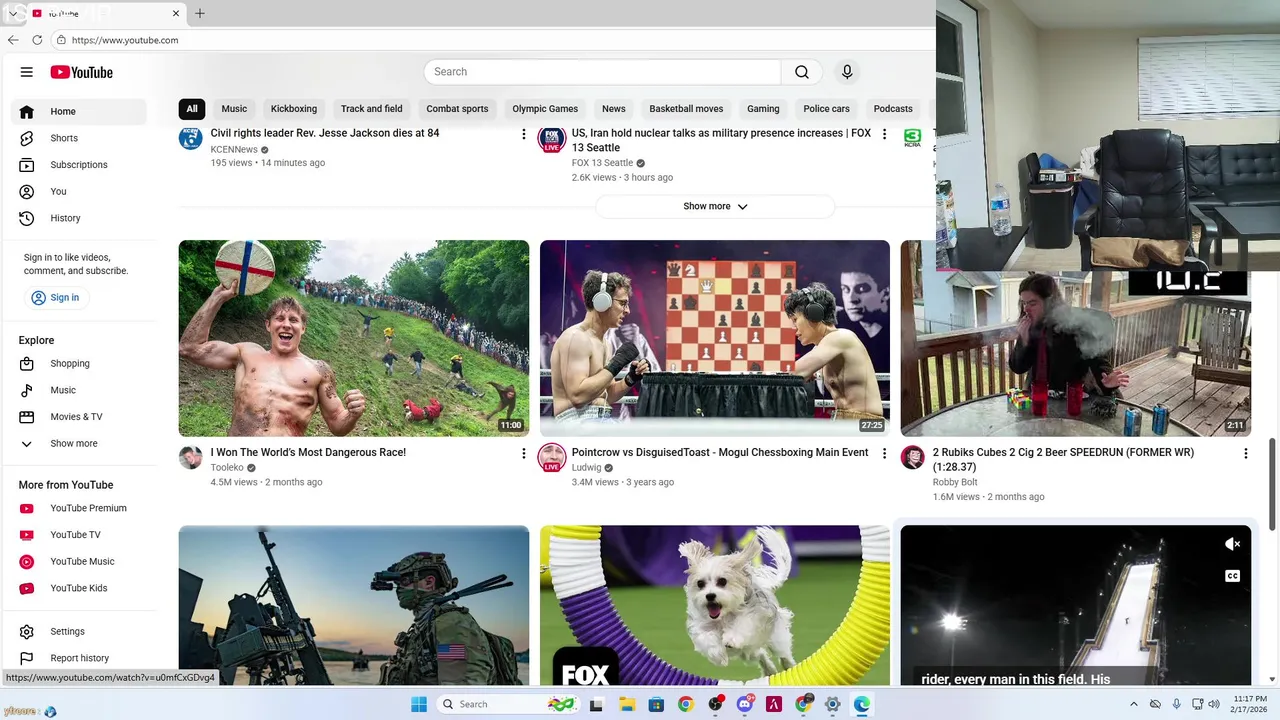Open options for US Iran talks video
This screenshot has width=1280, height=720.
884,134
